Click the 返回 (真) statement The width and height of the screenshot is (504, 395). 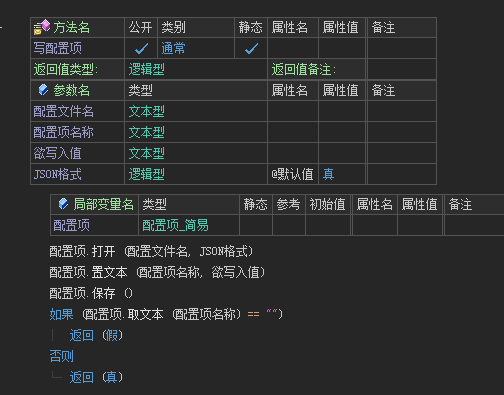pyautogui.click(x=96, y=377)
